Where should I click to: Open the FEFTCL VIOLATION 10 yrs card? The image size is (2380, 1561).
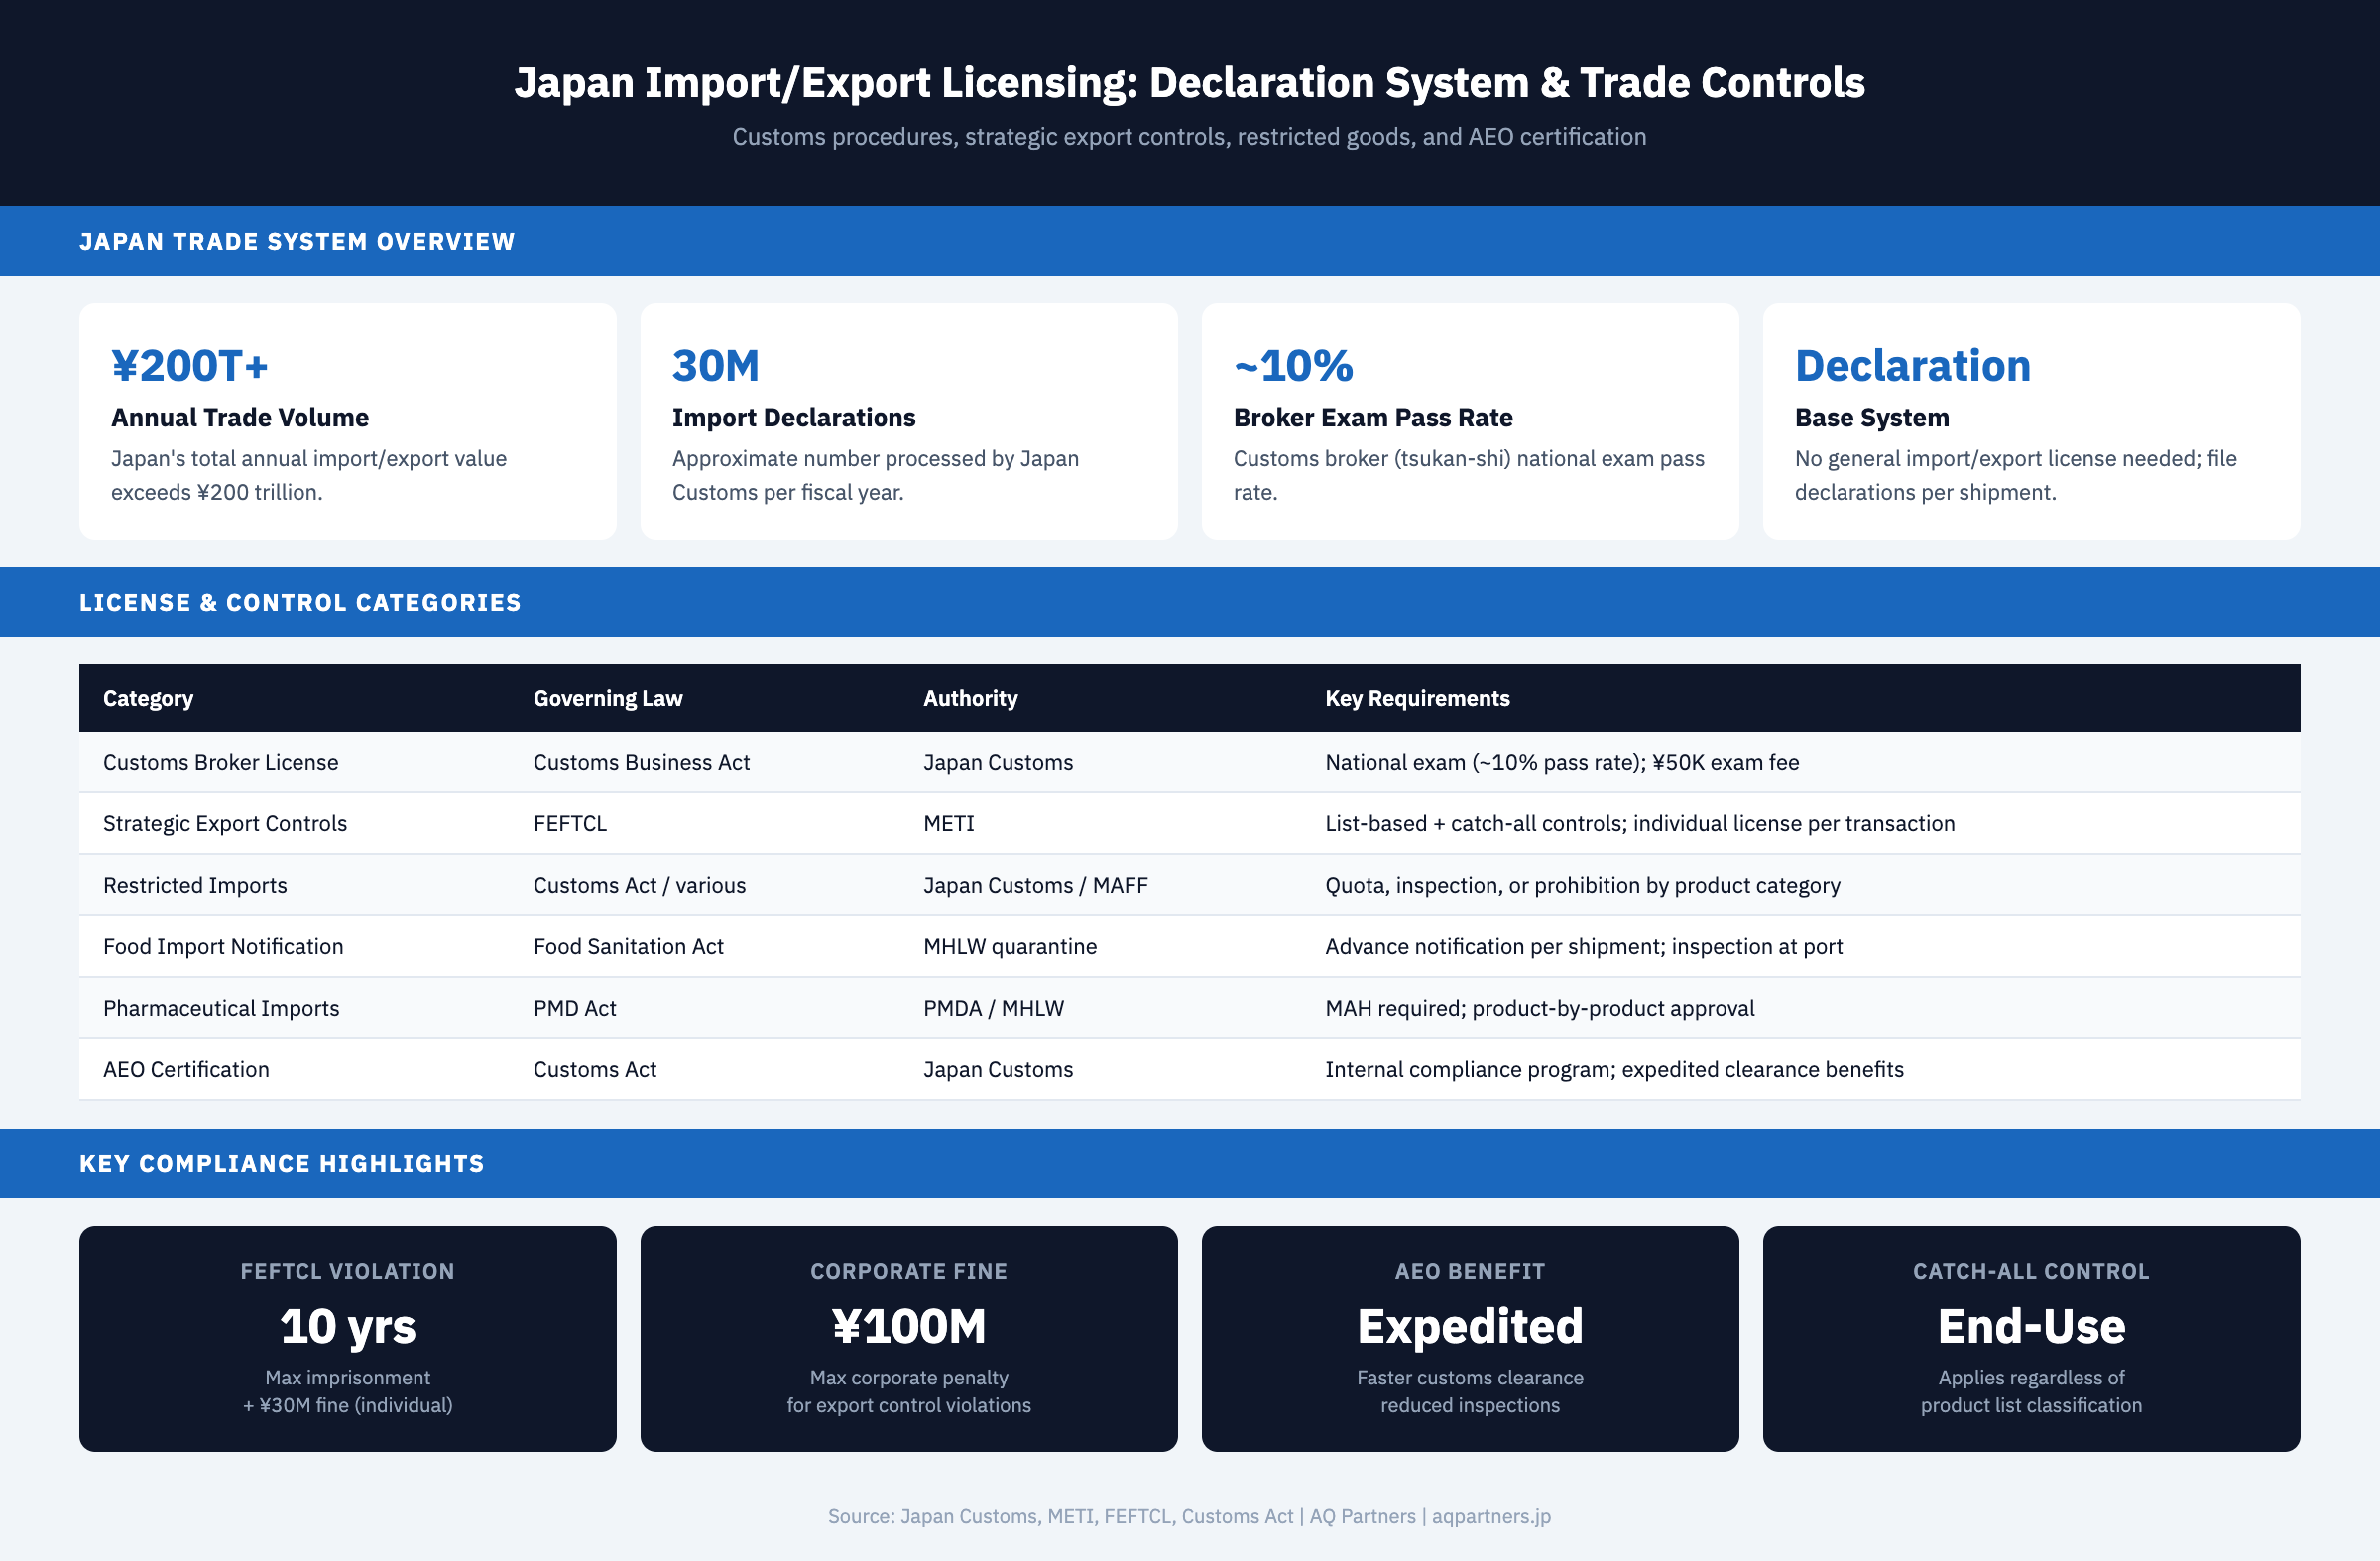346,1338
